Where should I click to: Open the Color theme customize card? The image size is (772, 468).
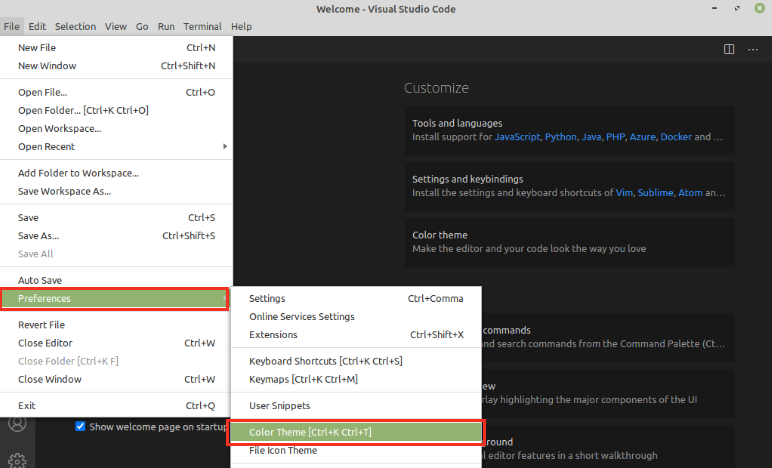point(569,241)
